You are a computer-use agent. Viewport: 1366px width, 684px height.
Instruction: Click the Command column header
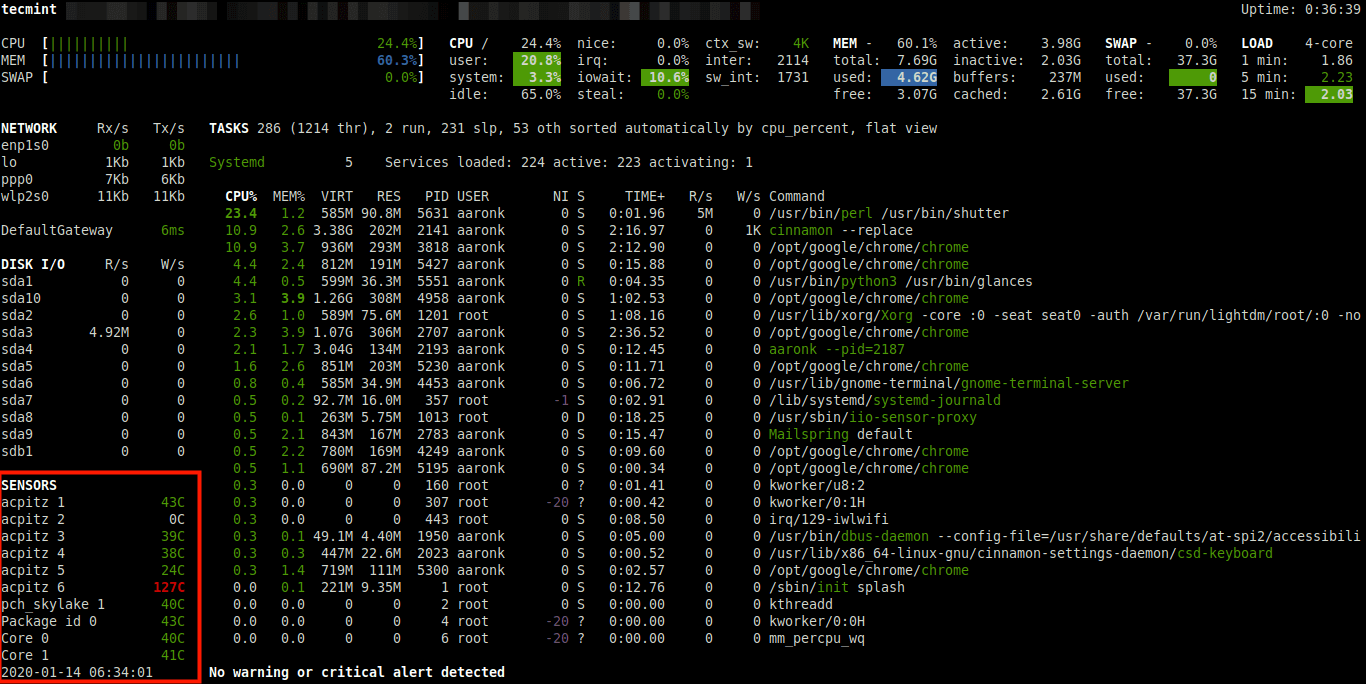point(795,196)
